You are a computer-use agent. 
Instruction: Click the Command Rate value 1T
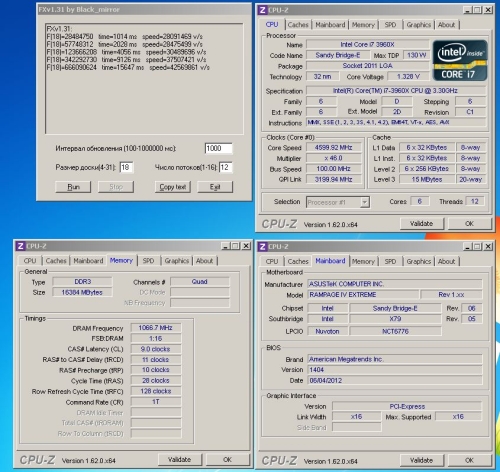point(156,402)
